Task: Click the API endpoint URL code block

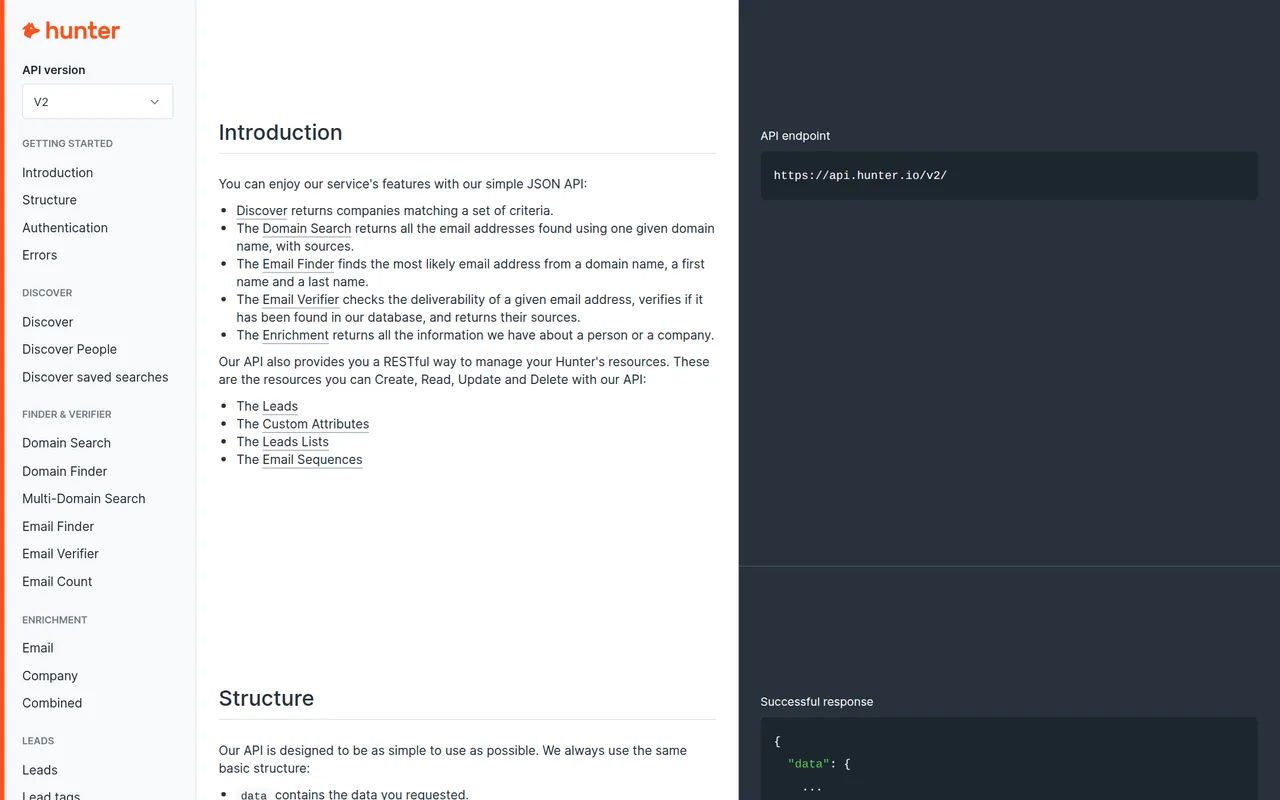Action: pyautogui.click(x=1009, y=176)
